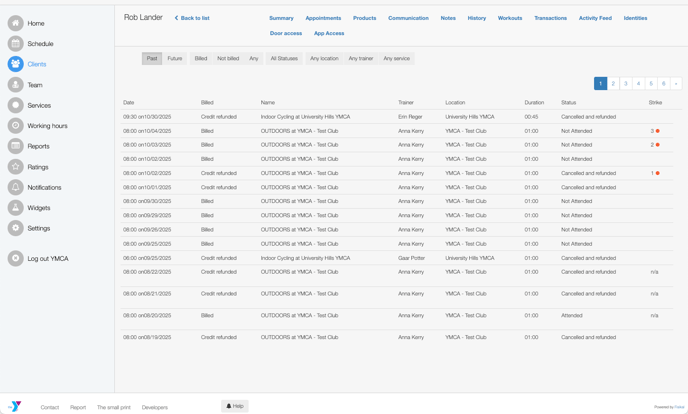This screenshot has height=414, width=688.
Task: Expand the Any location filter
Action: [324, 59]
